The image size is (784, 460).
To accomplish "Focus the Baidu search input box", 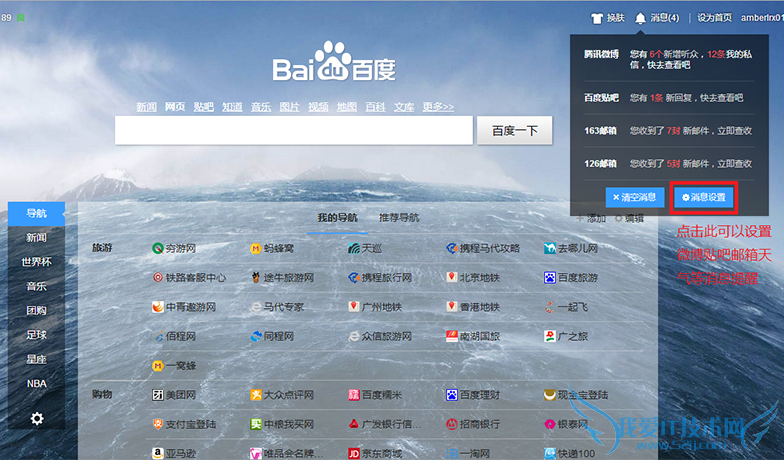I will [x=294, y=130].
